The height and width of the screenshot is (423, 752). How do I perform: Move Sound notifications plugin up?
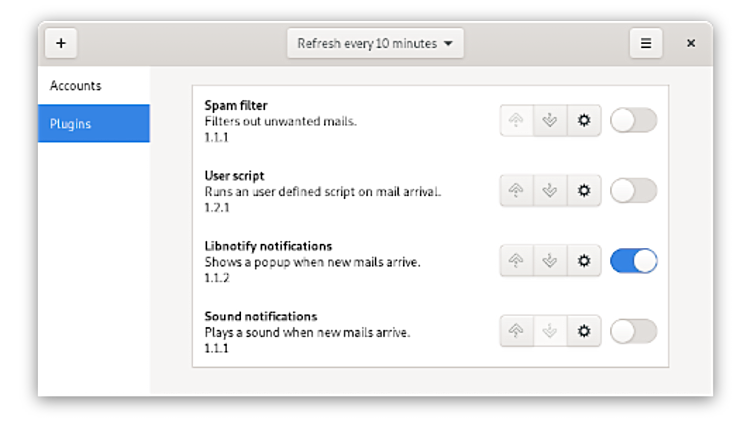click(x=517, y=331)
